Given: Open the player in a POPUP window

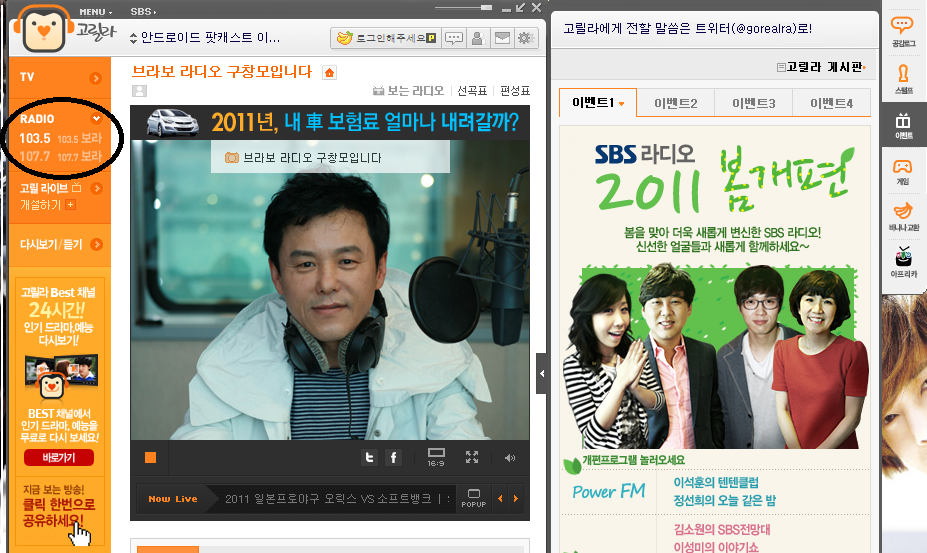Looking at the screenshot, I should [474, 498].
